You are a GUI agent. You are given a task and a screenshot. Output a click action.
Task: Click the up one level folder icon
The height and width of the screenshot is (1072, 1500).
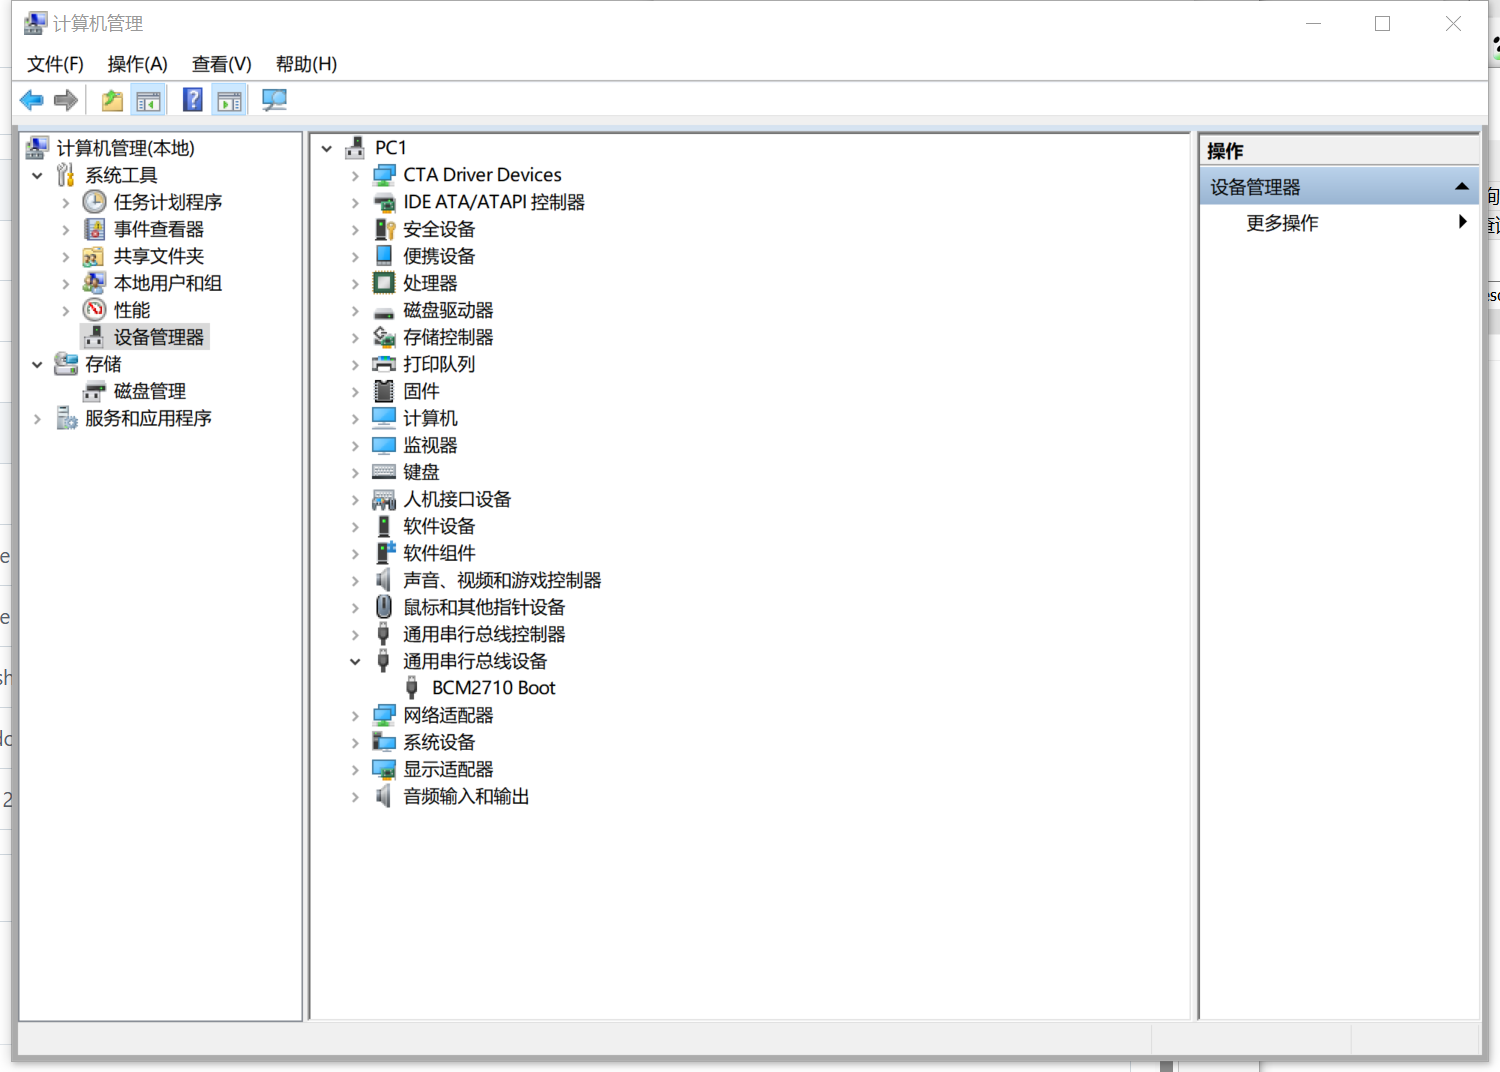pos(112,100)
